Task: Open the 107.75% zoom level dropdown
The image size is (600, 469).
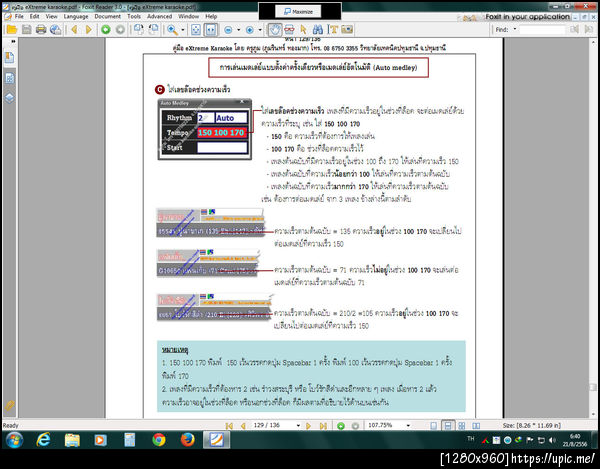Action: (408, 426)
